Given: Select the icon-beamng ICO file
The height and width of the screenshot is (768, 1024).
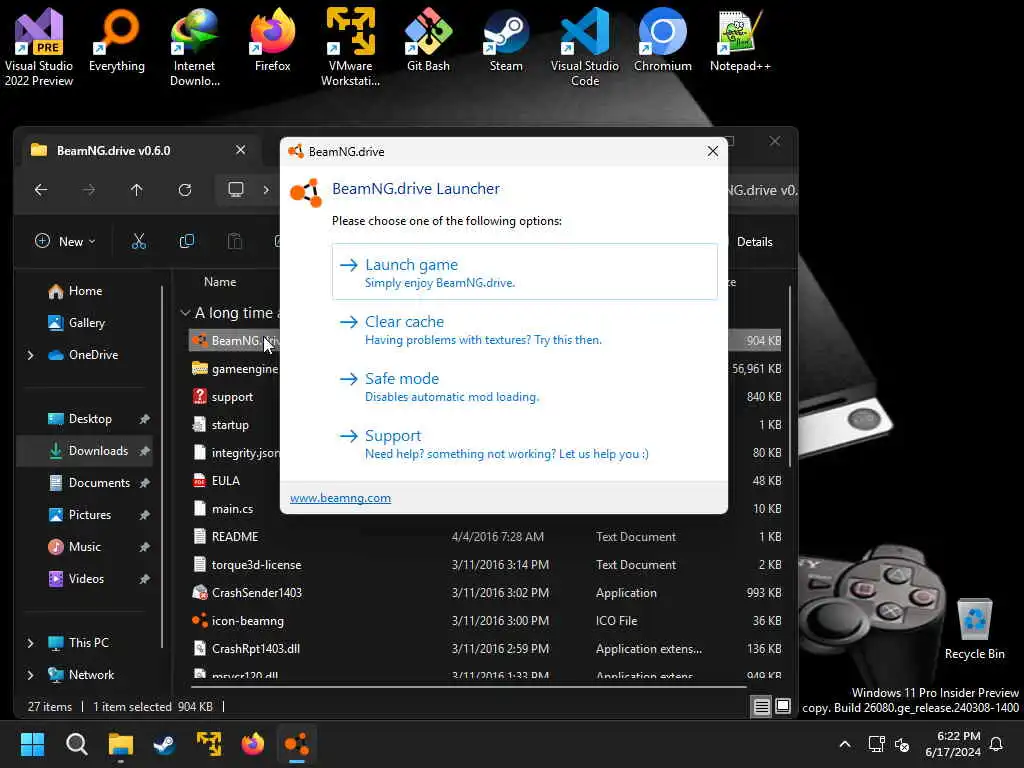Looking at the screenshot, I should coord(487,621).
